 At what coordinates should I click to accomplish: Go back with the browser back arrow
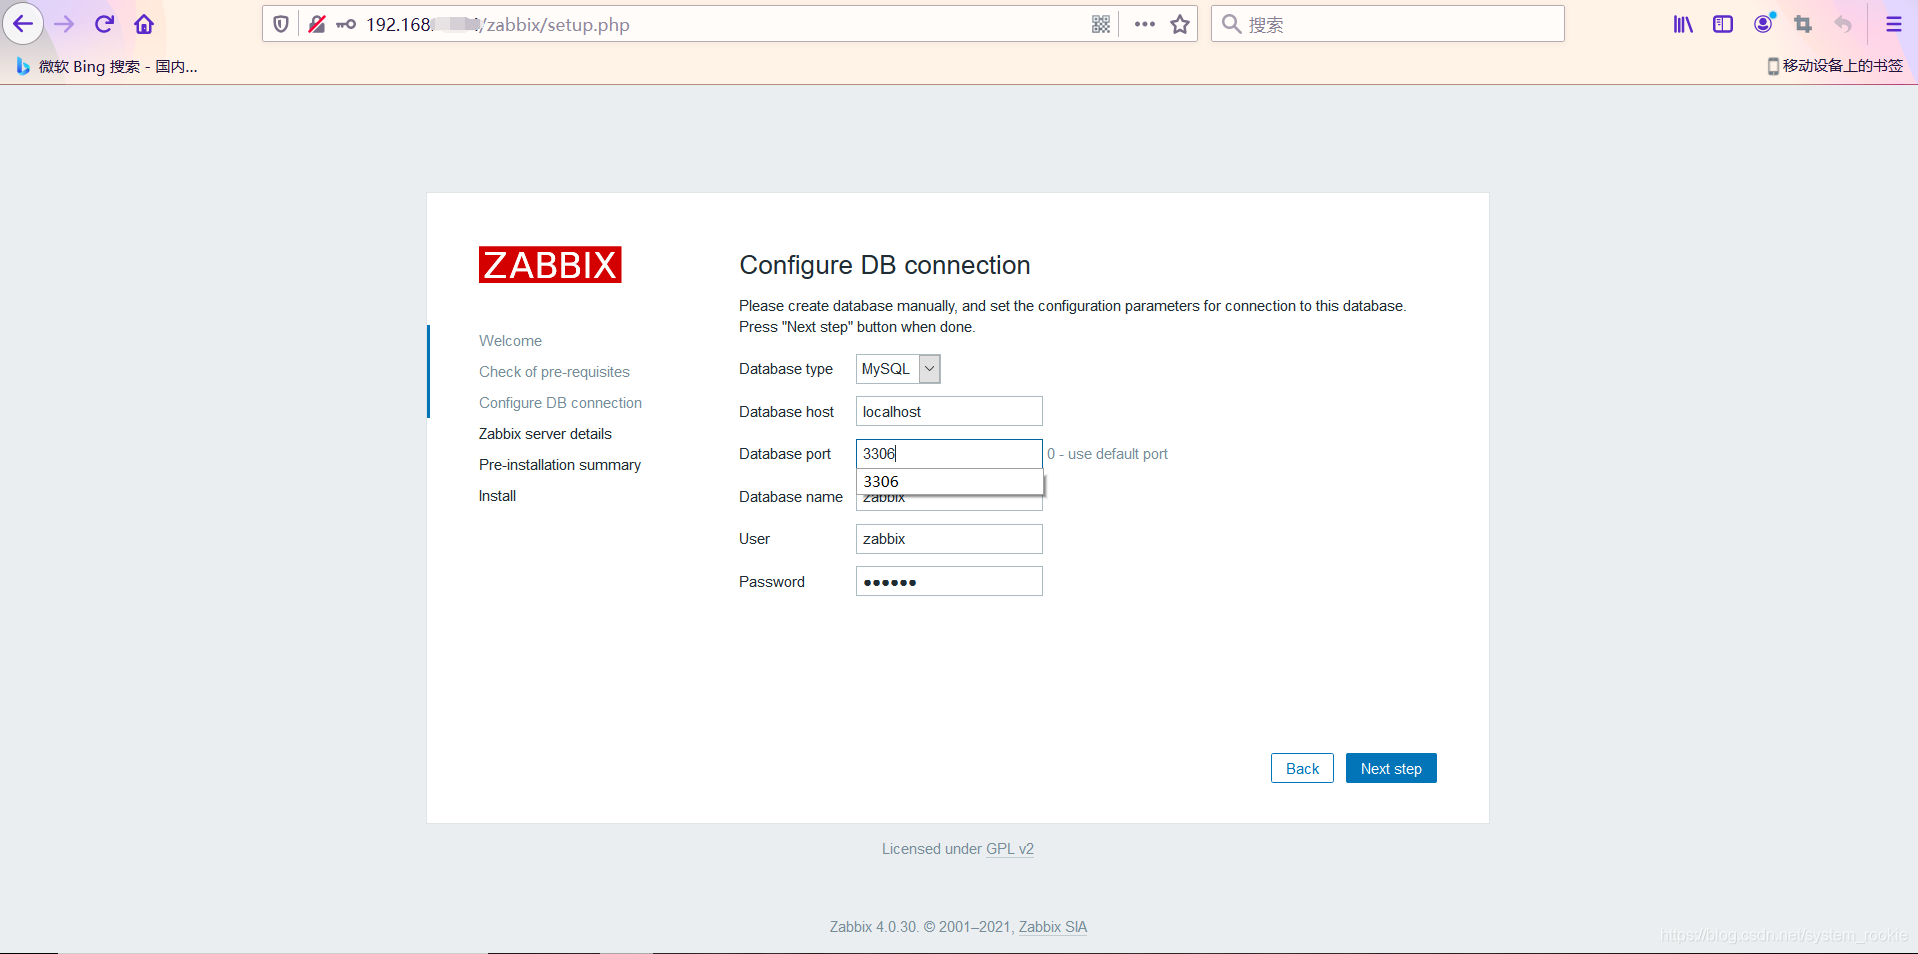click(x=23, y=24)
